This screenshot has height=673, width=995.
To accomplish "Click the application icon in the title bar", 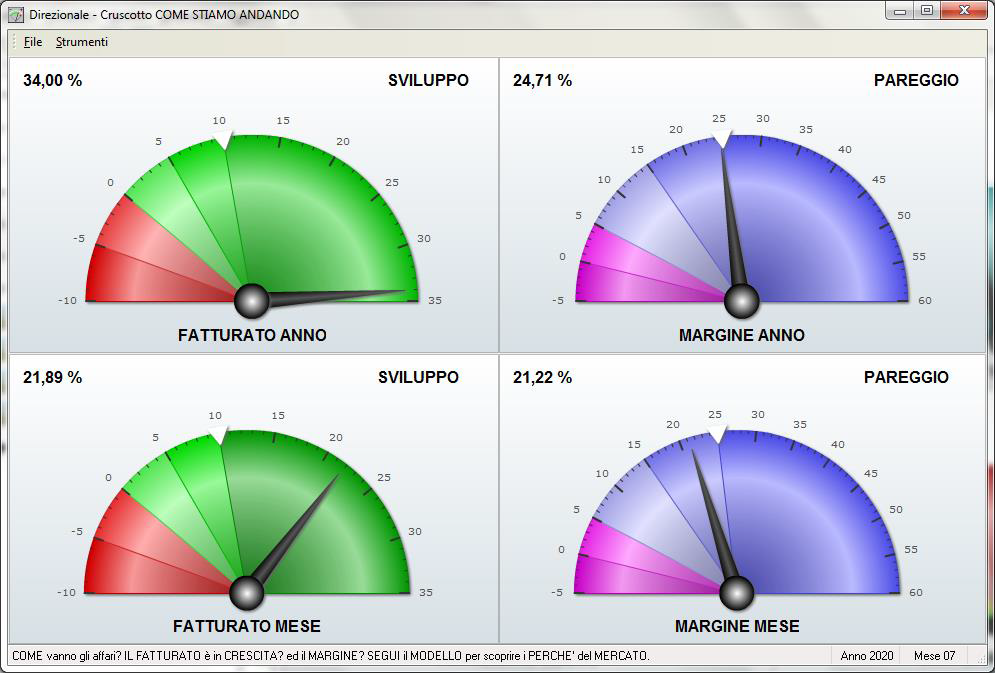I will 16,14.
